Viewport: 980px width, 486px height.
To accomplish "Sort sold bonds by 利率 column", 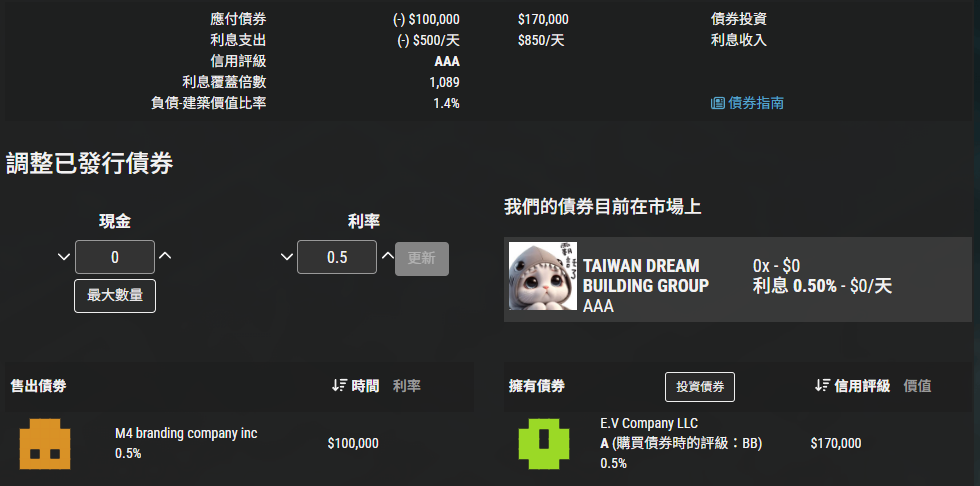I will (407, 386).
